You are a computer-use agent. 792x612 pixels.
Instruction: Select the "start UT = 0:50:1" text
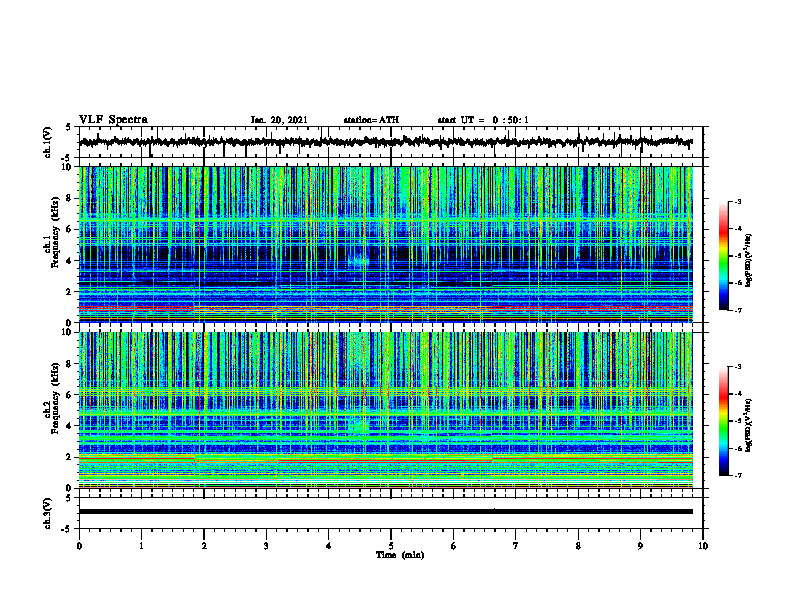(483, 120)
